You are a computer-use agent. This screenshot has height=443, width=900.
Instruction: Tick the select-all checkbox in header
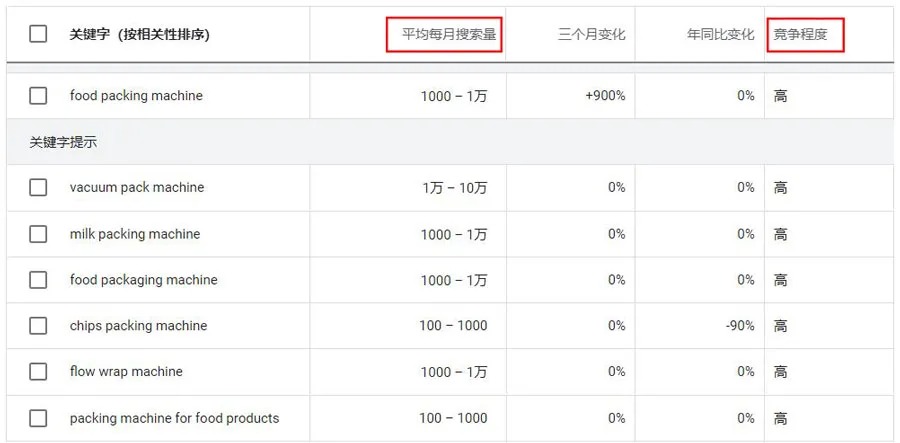pyautogui.click(x=38, y=34)
